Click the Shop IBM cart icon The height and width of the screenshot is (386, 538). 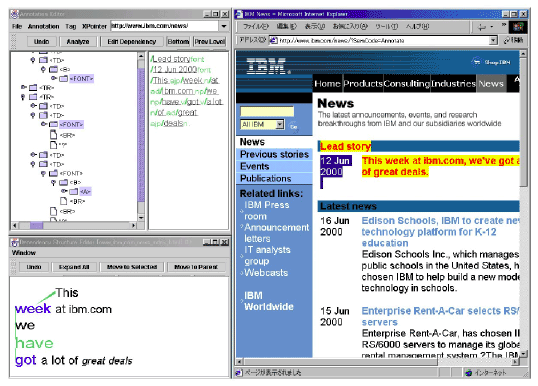(477, 62)
